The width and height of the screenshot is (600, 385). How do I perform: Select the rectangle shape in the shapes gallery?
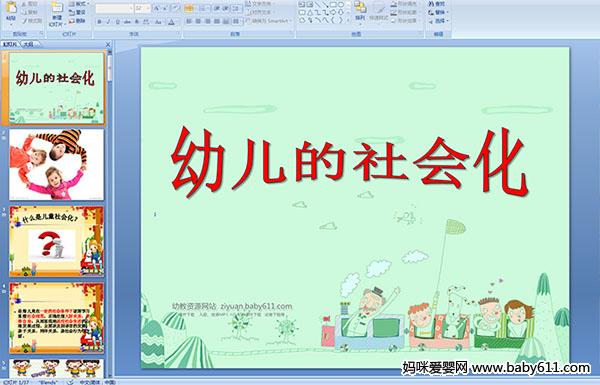tap(333, 5)
